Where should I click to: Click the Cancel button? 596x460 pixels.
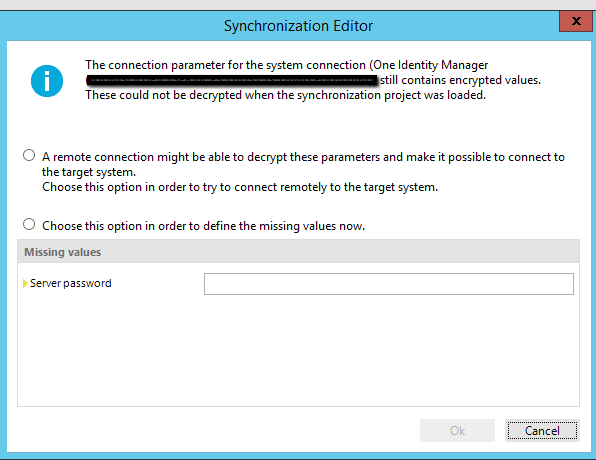(x=542, y=431)
